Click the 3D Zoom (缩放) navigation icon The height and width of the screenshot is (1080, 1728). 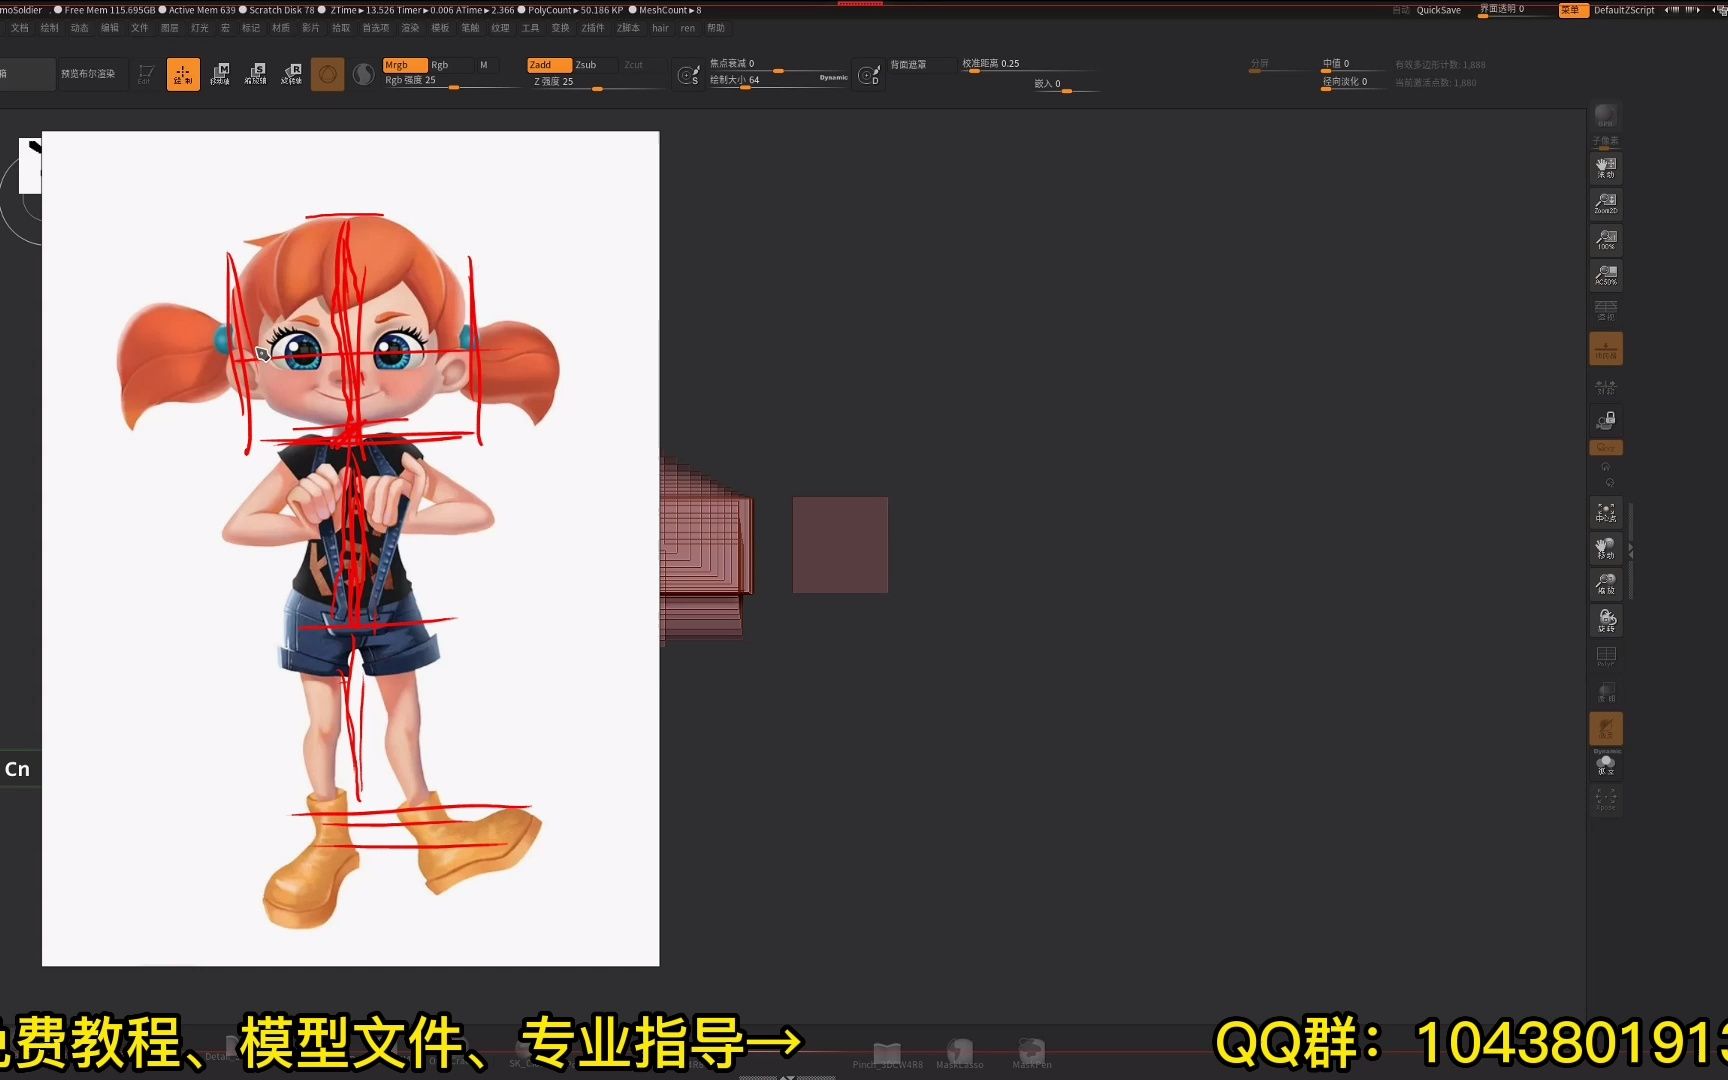(1606, 585)
